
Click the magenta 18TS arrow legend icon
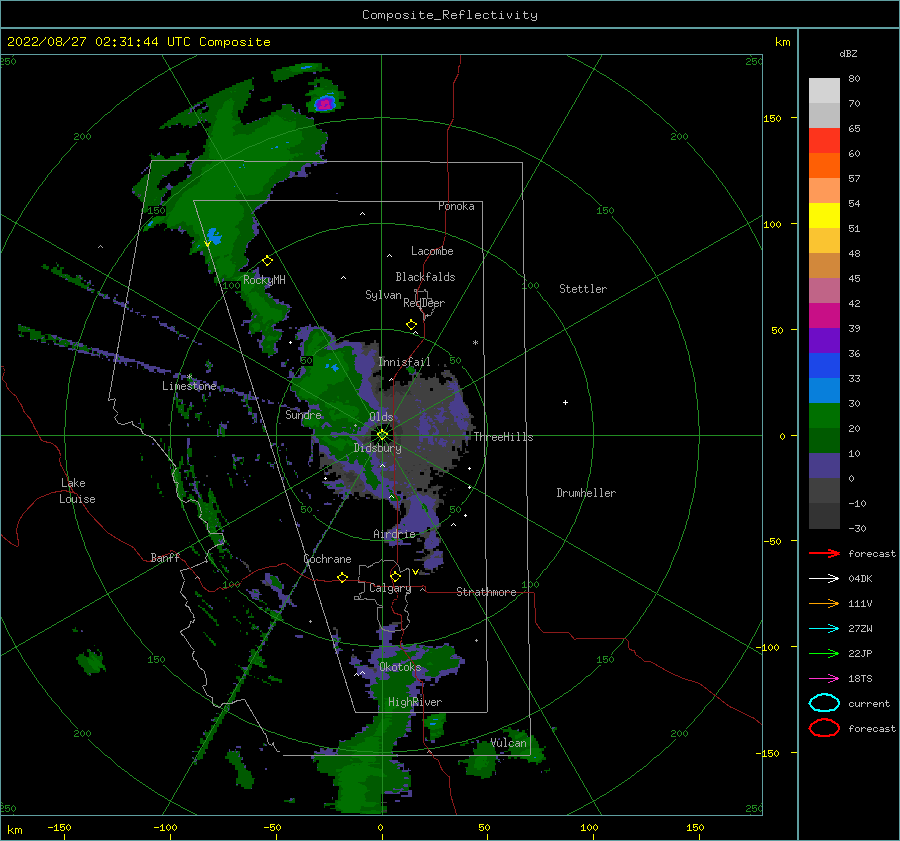824,679
